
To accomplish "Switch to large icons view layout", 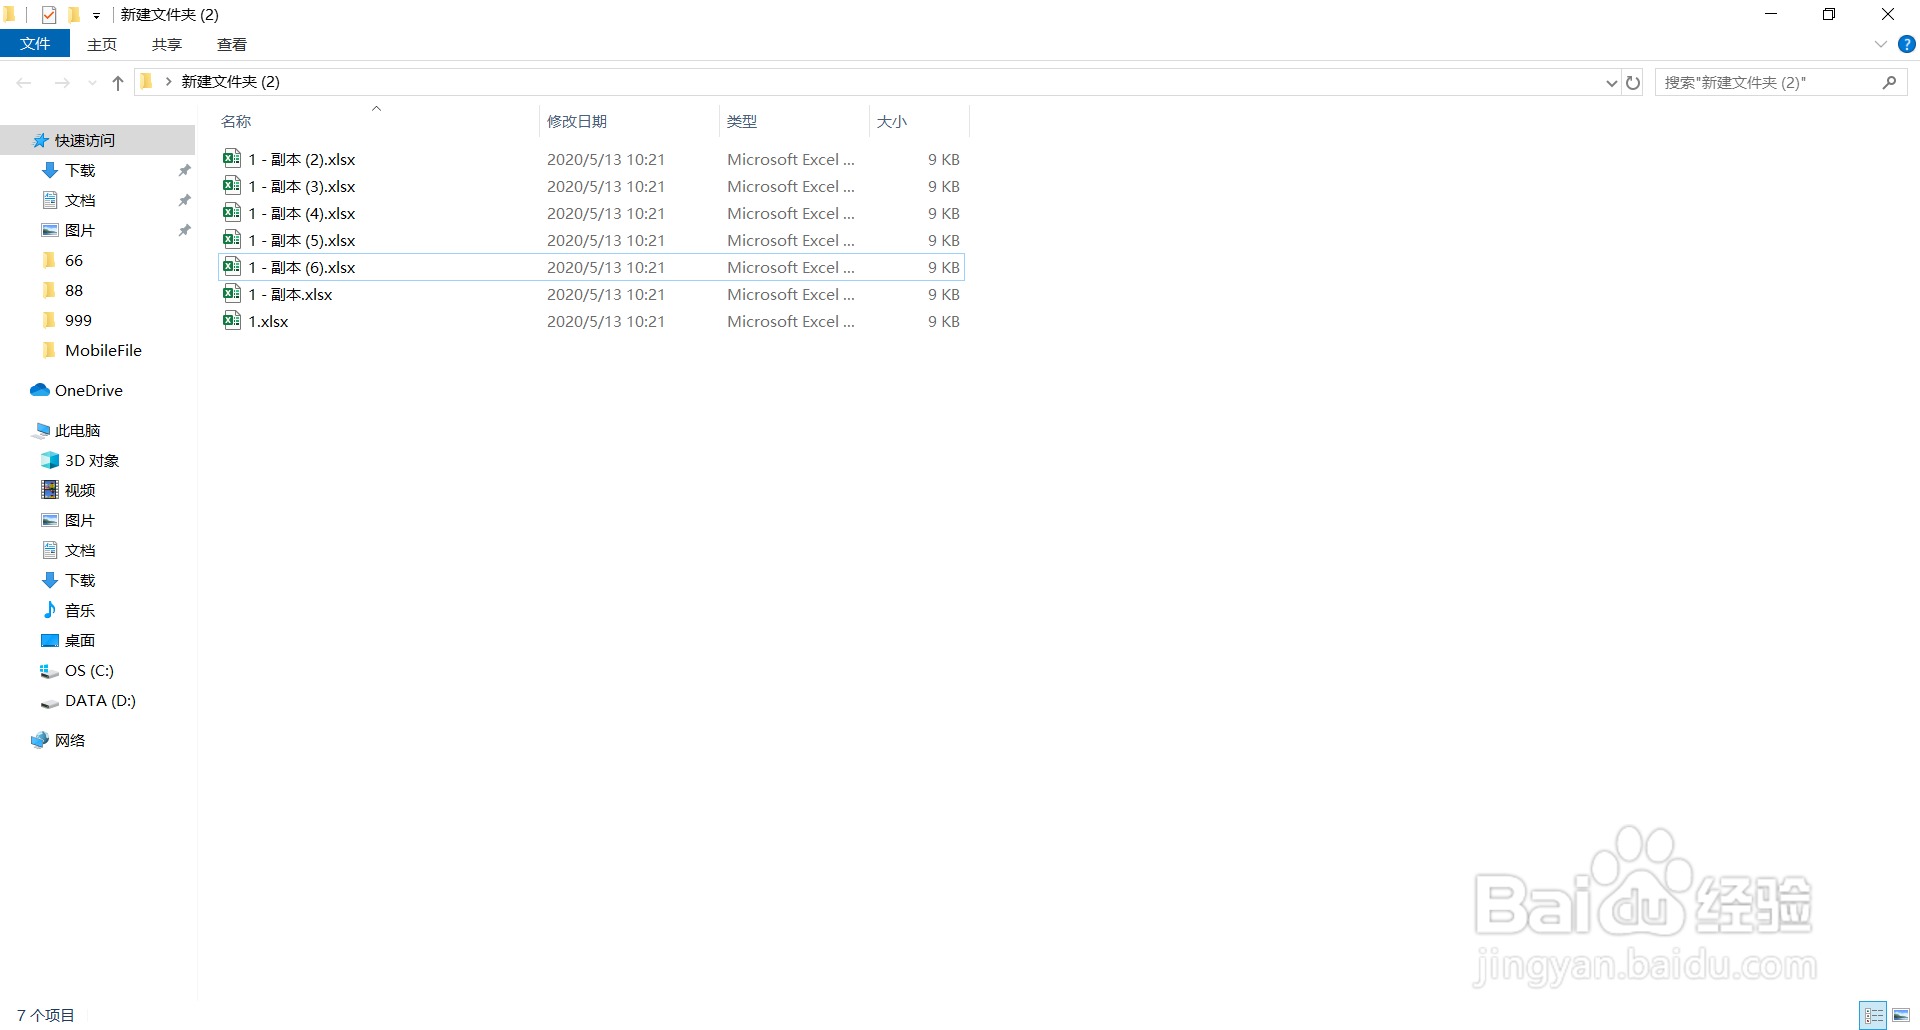I will tap(1901, 1015).
